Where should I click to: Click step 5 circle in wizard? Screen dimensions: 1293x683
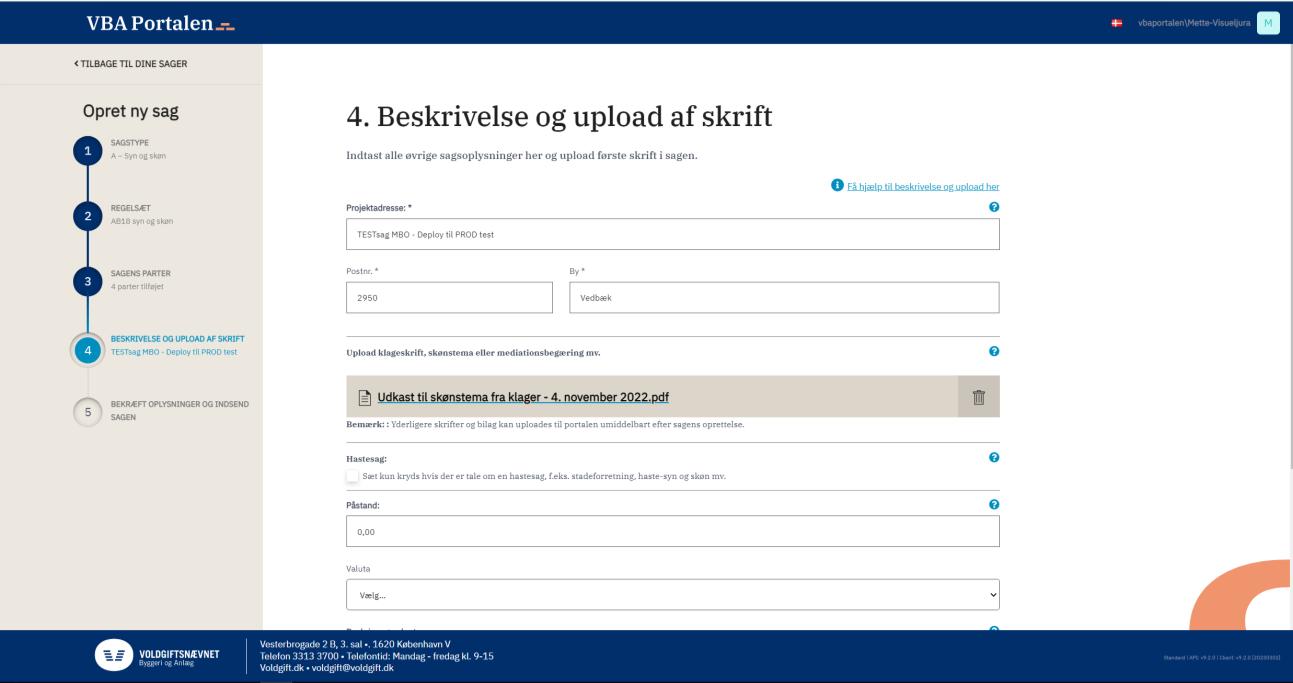87,414
